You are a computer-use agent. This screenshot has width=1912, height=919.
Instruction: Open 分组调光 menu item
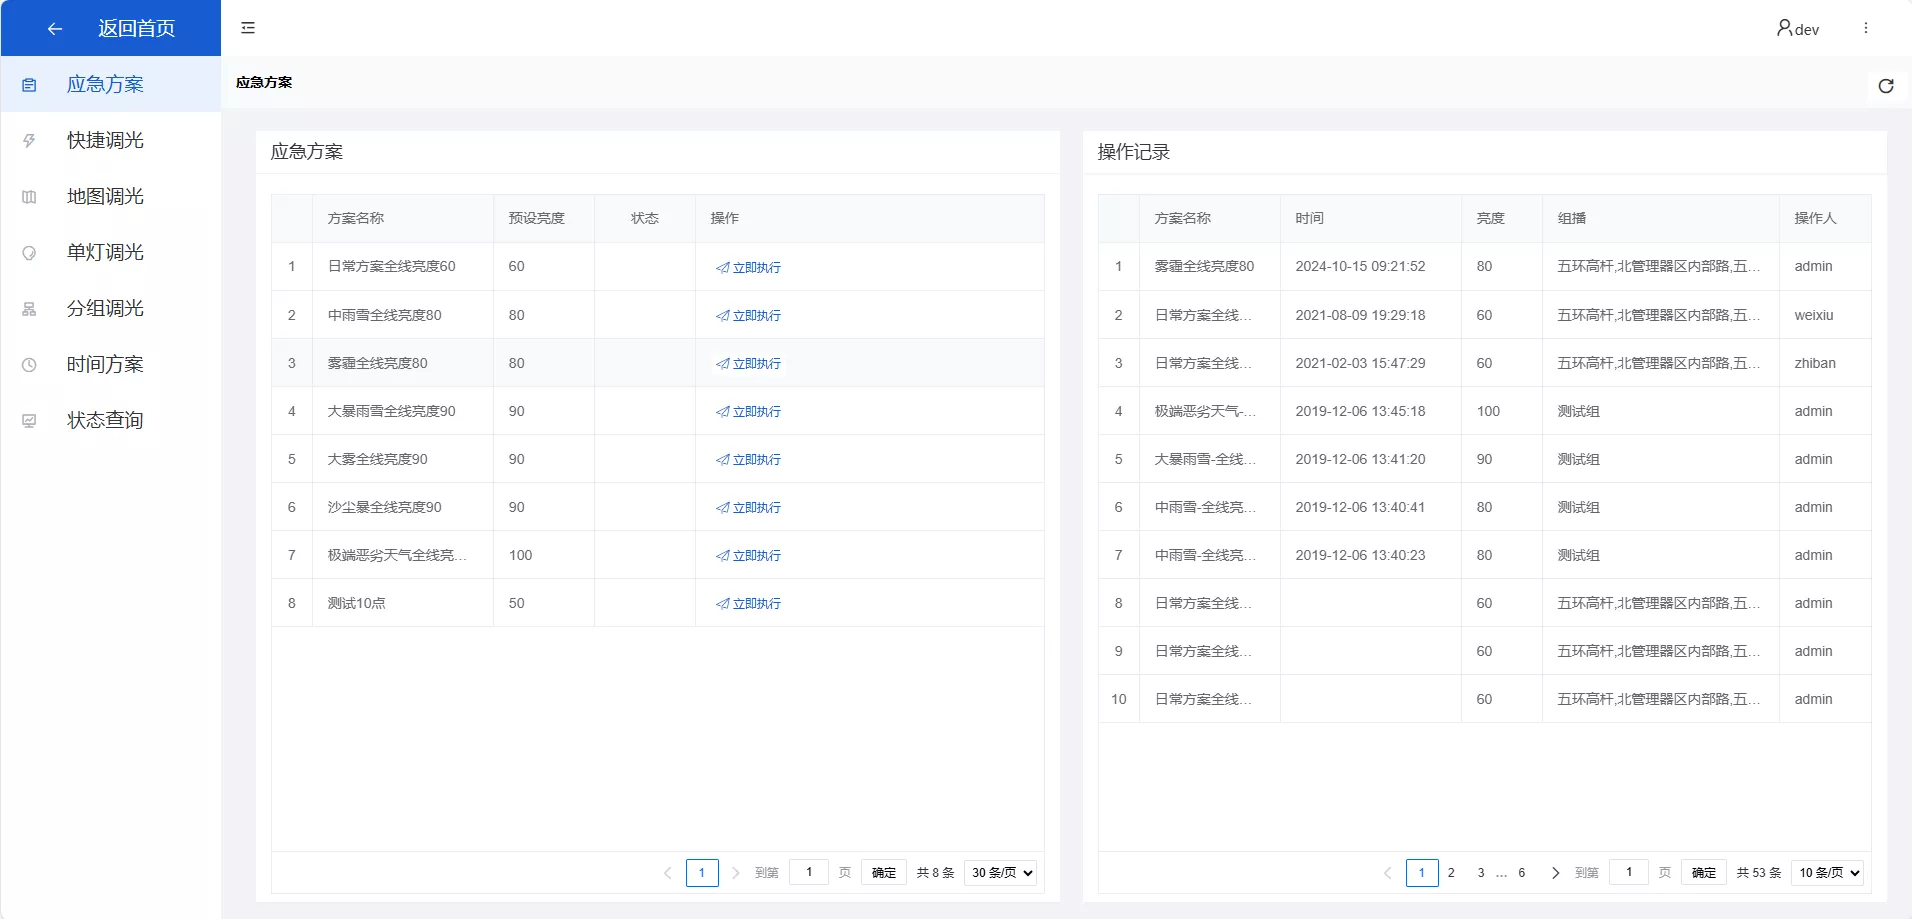pyautogui.click(x=110, y=308)
